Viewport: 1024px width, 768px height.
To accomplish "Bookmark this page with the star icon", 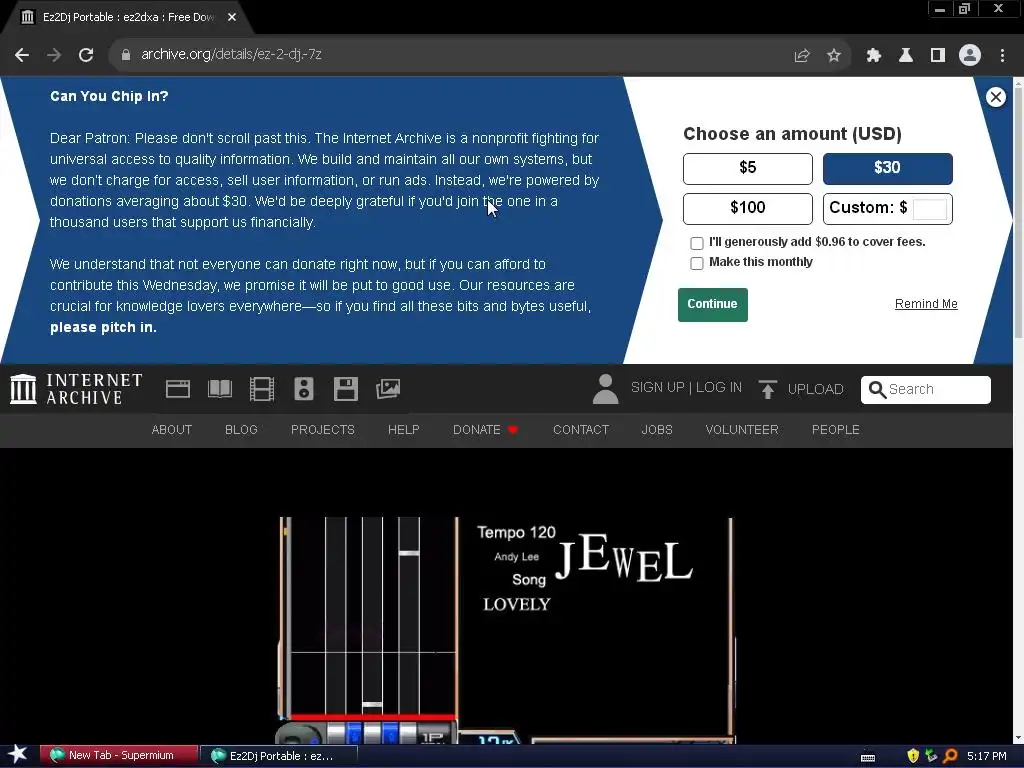I will pyautogui.click(x=834, y=55).
